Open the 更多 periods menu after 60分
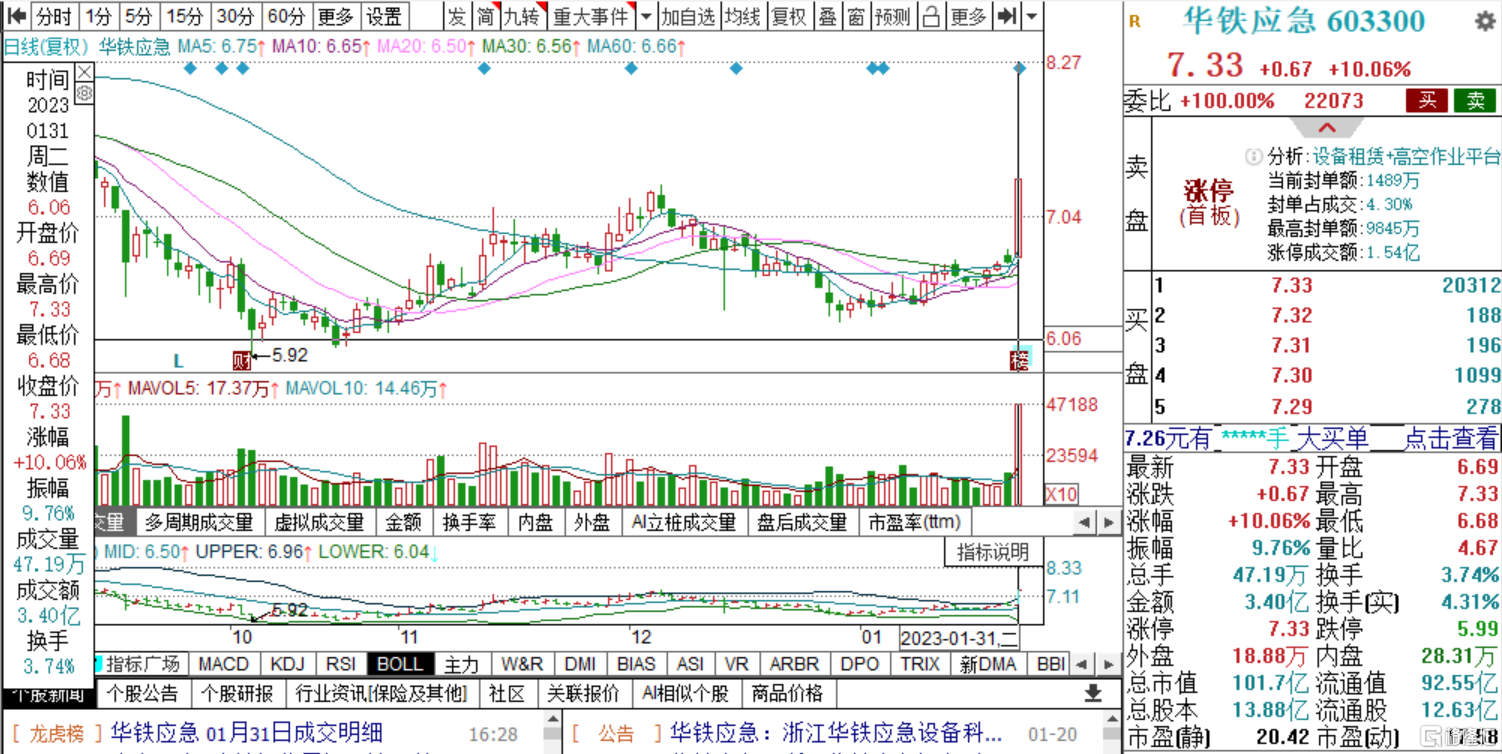Screen dimensions: 1502x754 click(336, 16)
